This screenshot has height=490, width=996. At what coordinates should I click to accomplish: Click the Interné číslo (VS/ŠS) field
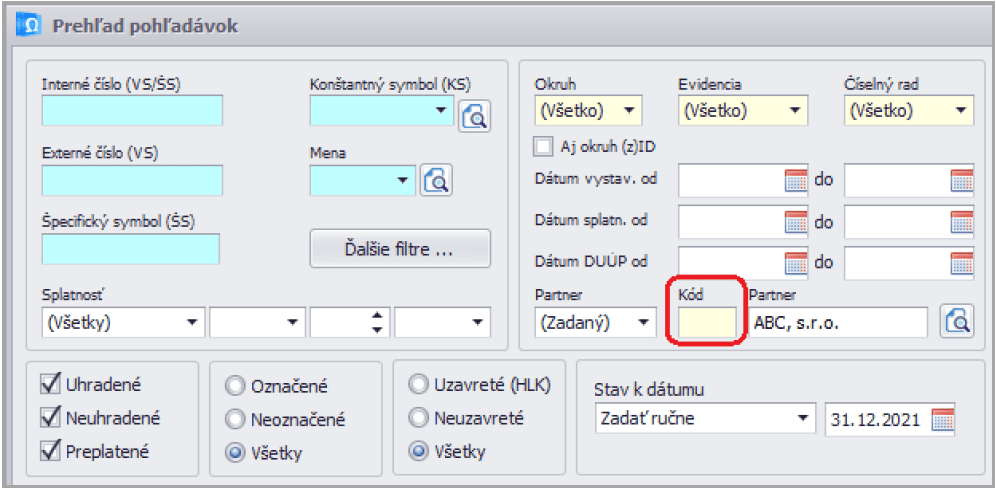pos(132,110)
